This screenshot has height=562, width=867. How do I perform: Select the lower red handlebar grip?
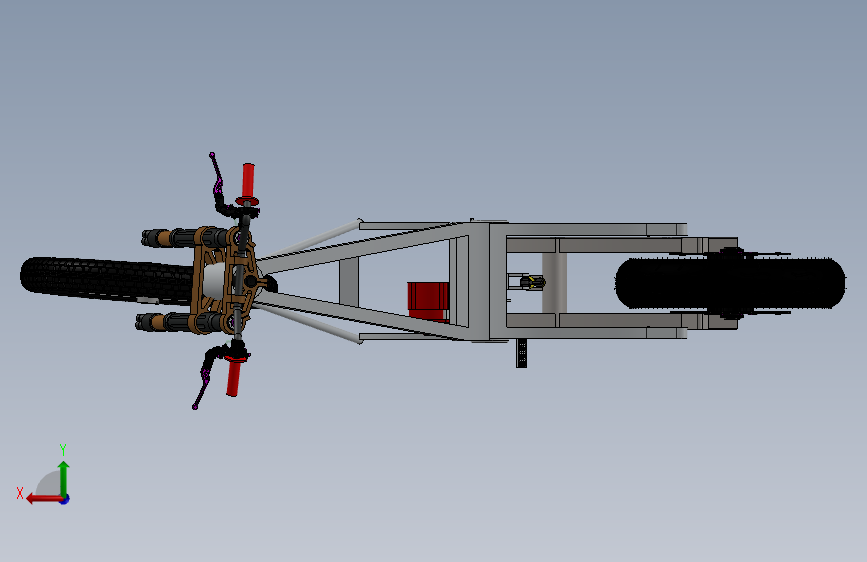(x=234, y=377)
